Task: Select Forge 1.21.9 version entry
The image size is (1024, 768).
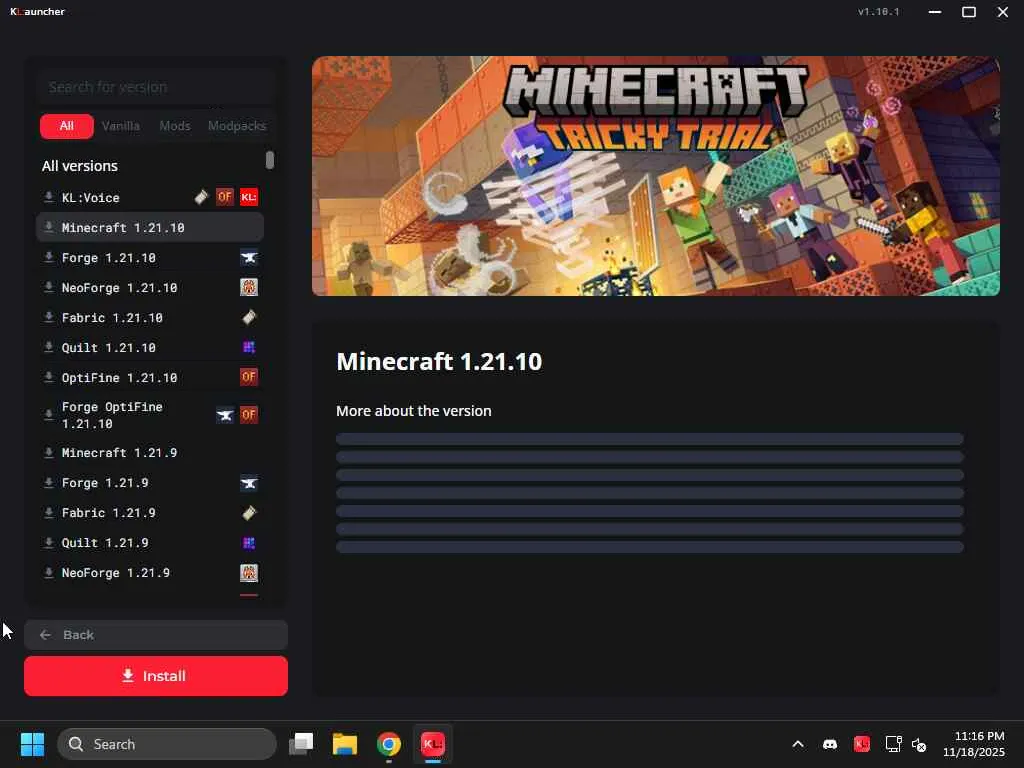Action: pos(150,483)
